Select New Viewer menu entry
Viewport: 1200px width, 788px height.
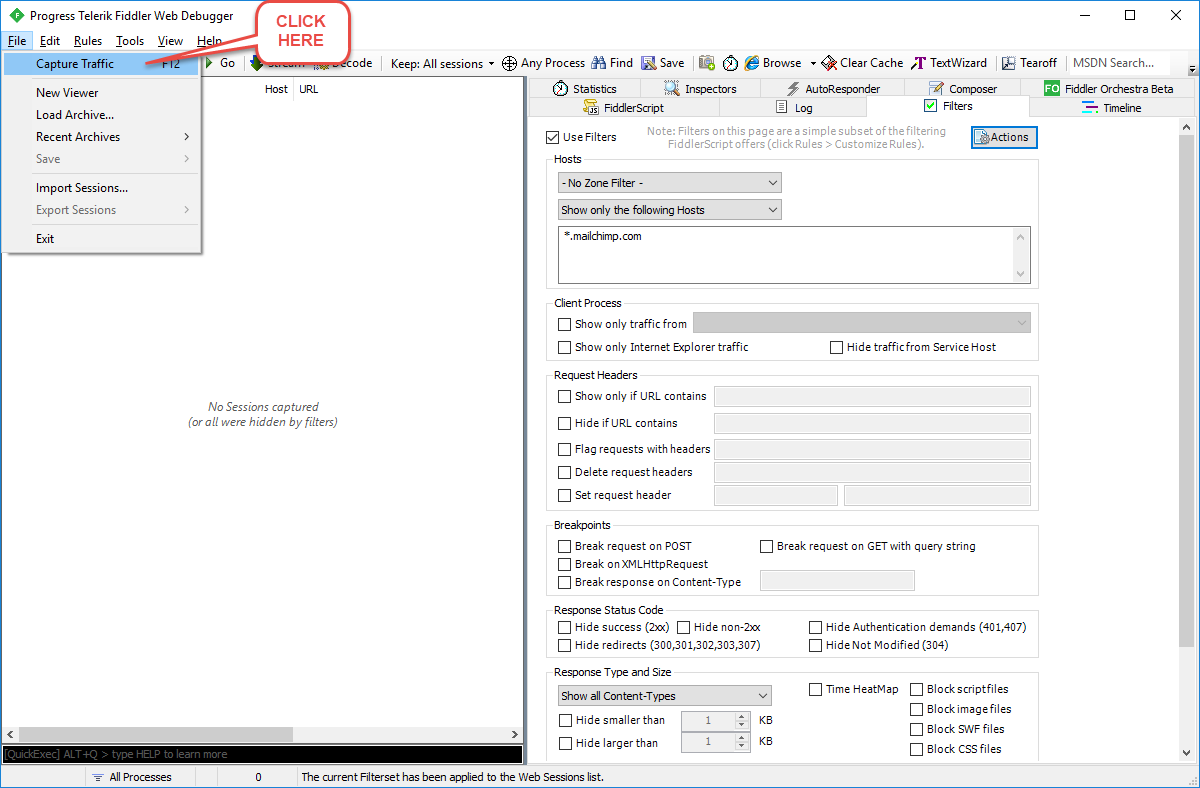(101, 93)
